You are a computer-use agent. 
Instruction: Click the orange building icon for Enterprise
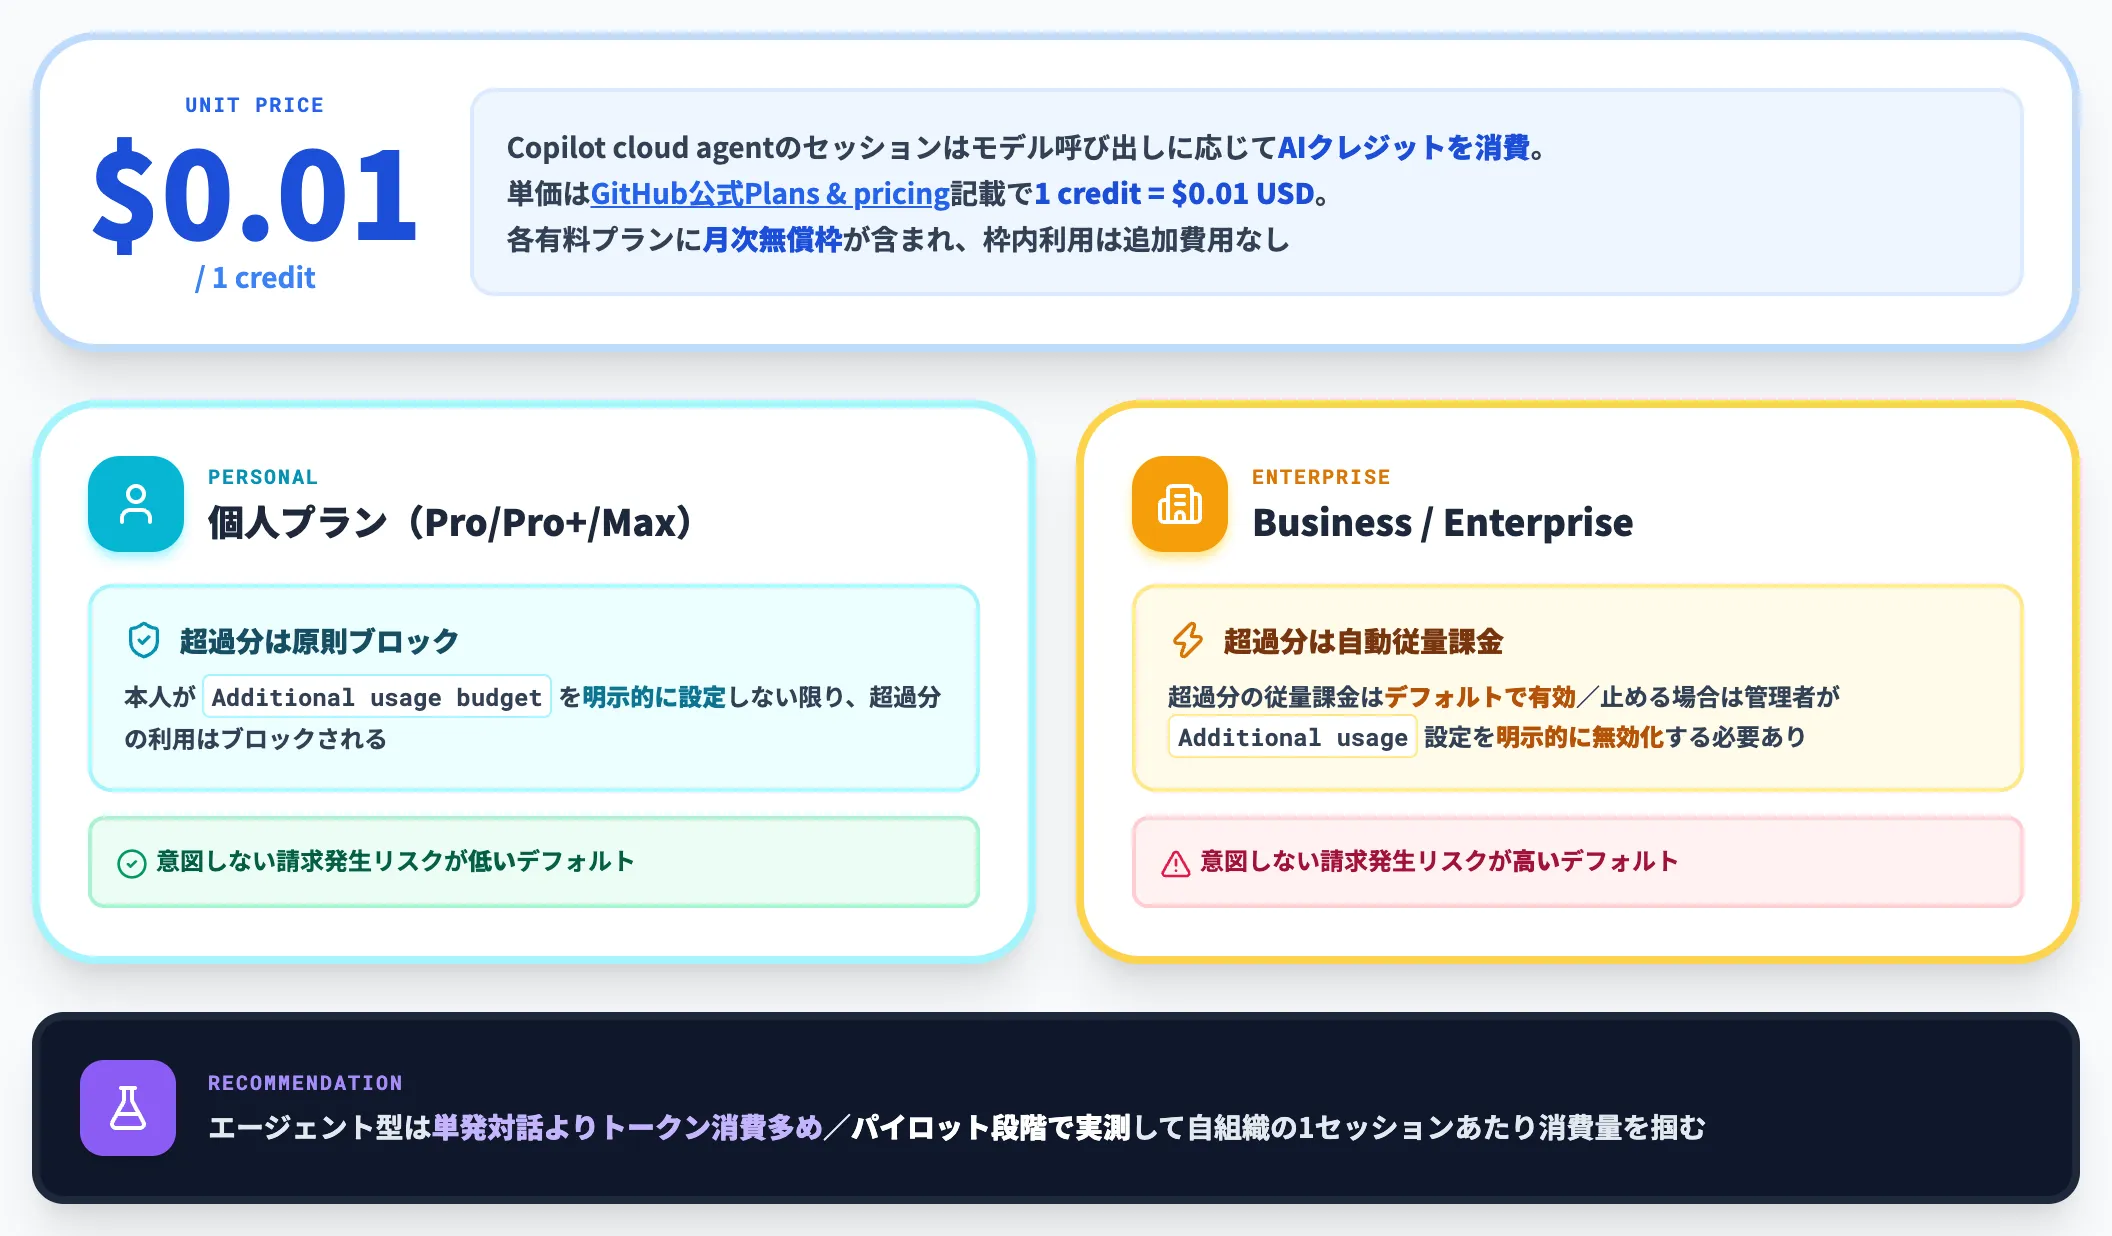[x=1180, y=504]
